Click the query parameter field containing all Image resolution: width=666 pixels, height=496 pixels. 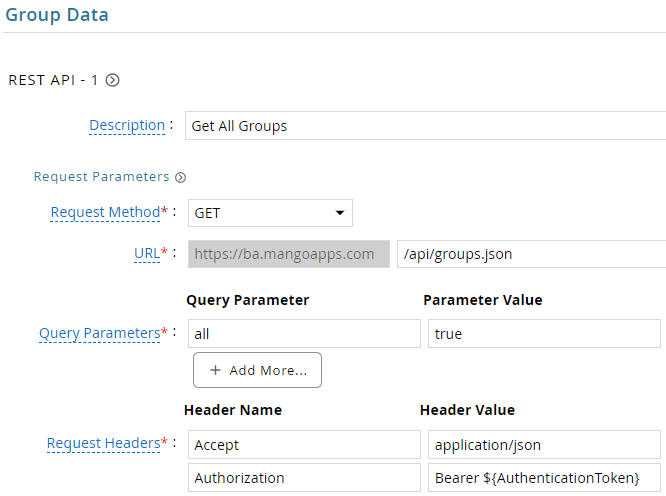pyautogui.click(x=304, y=334)
